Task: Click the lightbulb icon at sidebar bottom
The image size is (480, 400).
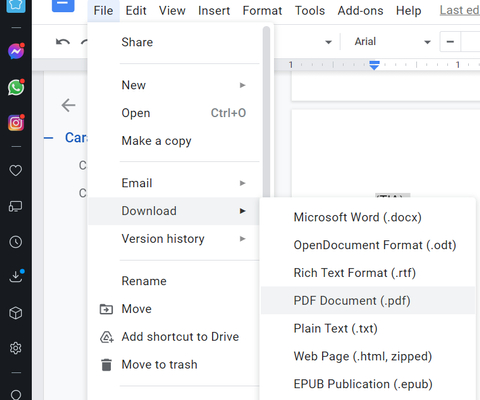Action: tap(16, 395)
